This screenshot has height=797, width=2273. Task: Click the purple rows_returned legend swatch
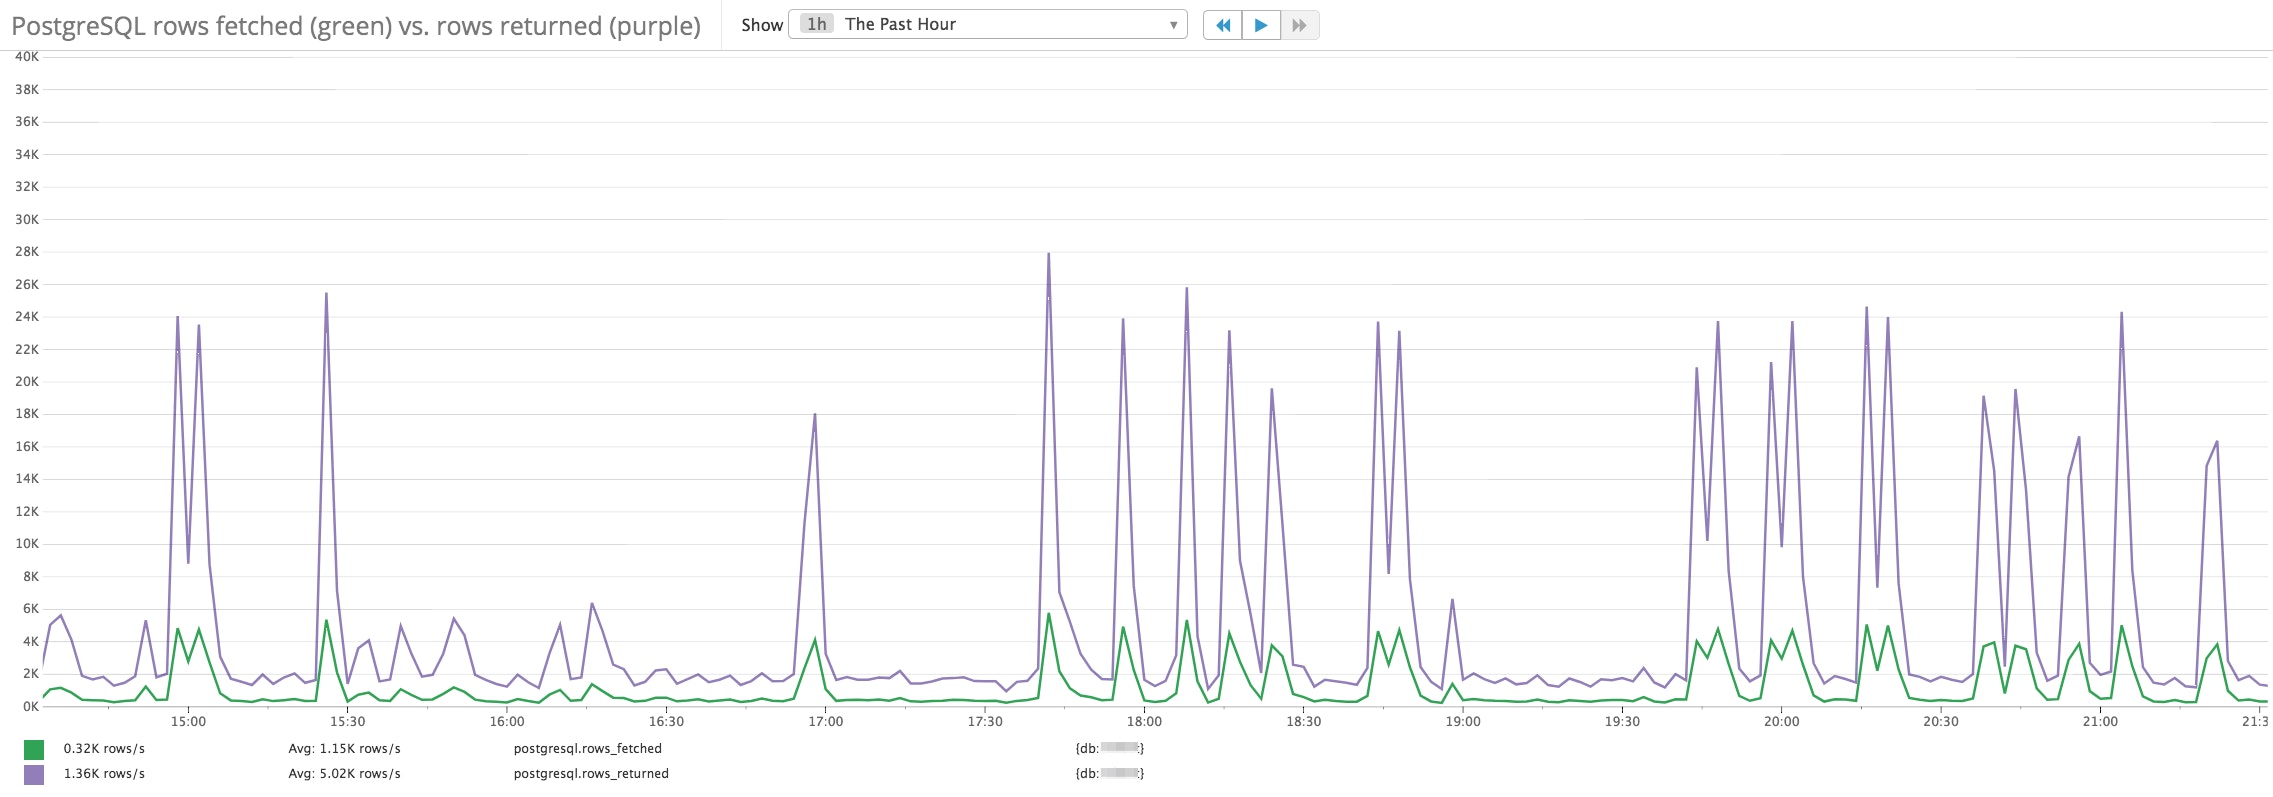pos(34,774)
